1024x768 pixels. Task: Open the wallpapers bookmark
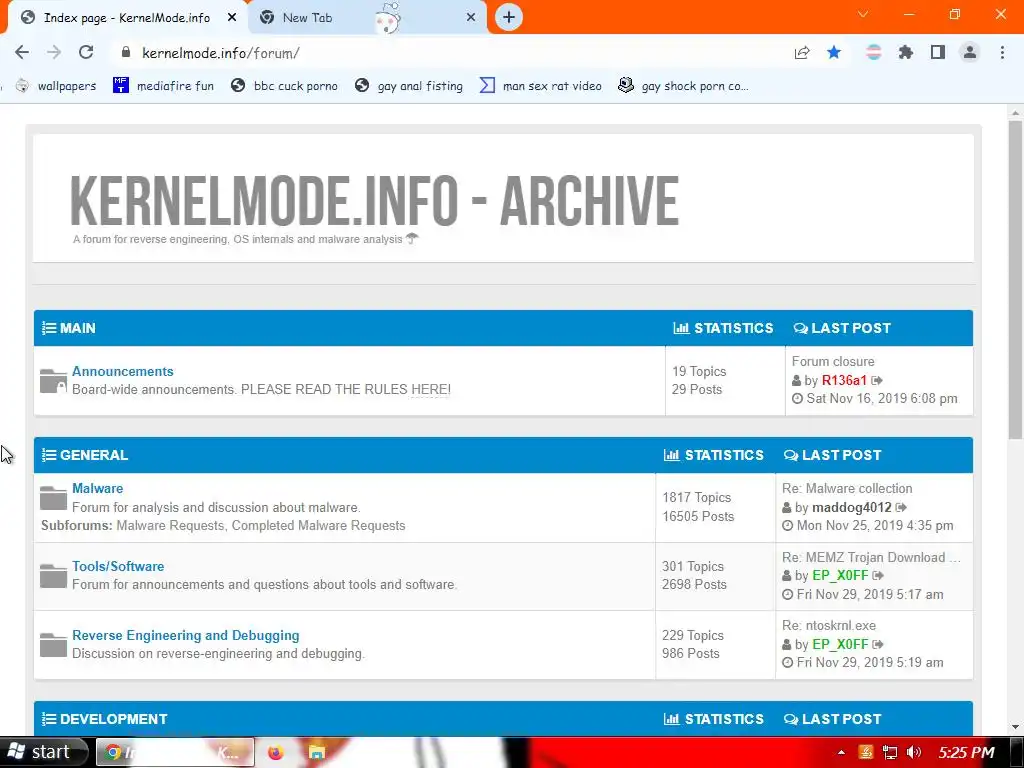click(x=56, y=86)
